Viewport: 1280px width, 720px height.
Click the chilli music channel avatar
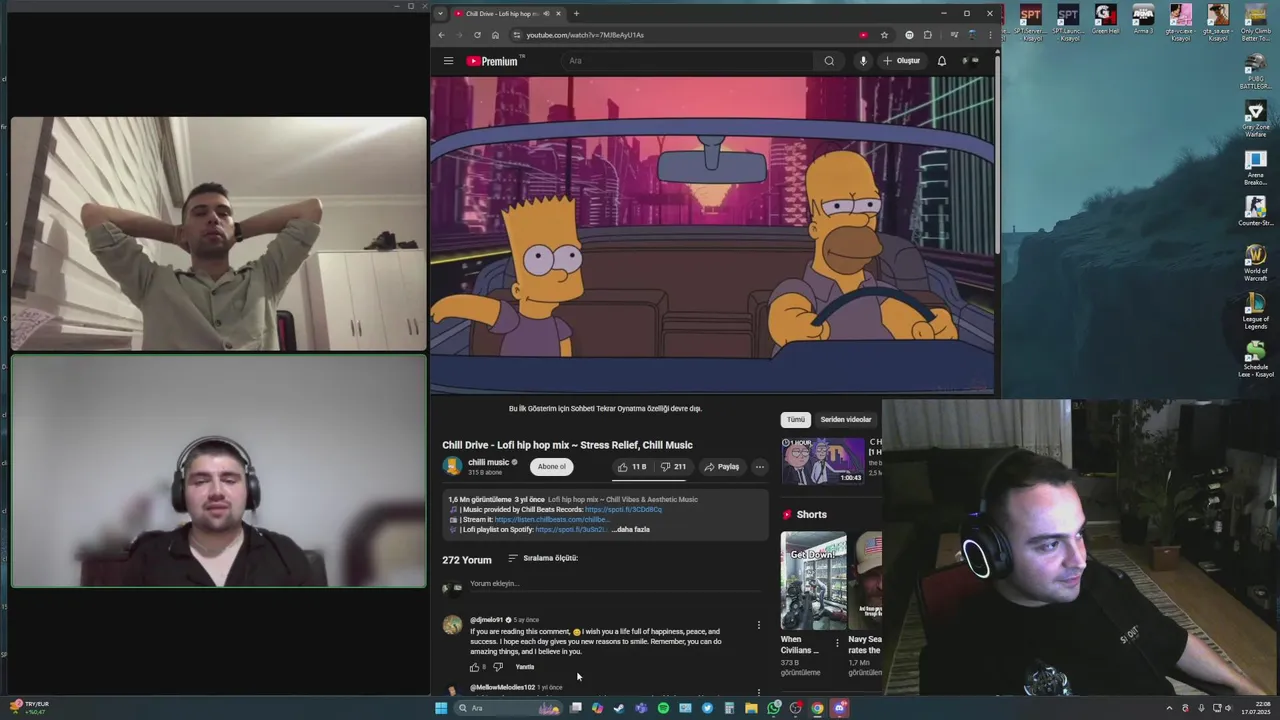452,466
